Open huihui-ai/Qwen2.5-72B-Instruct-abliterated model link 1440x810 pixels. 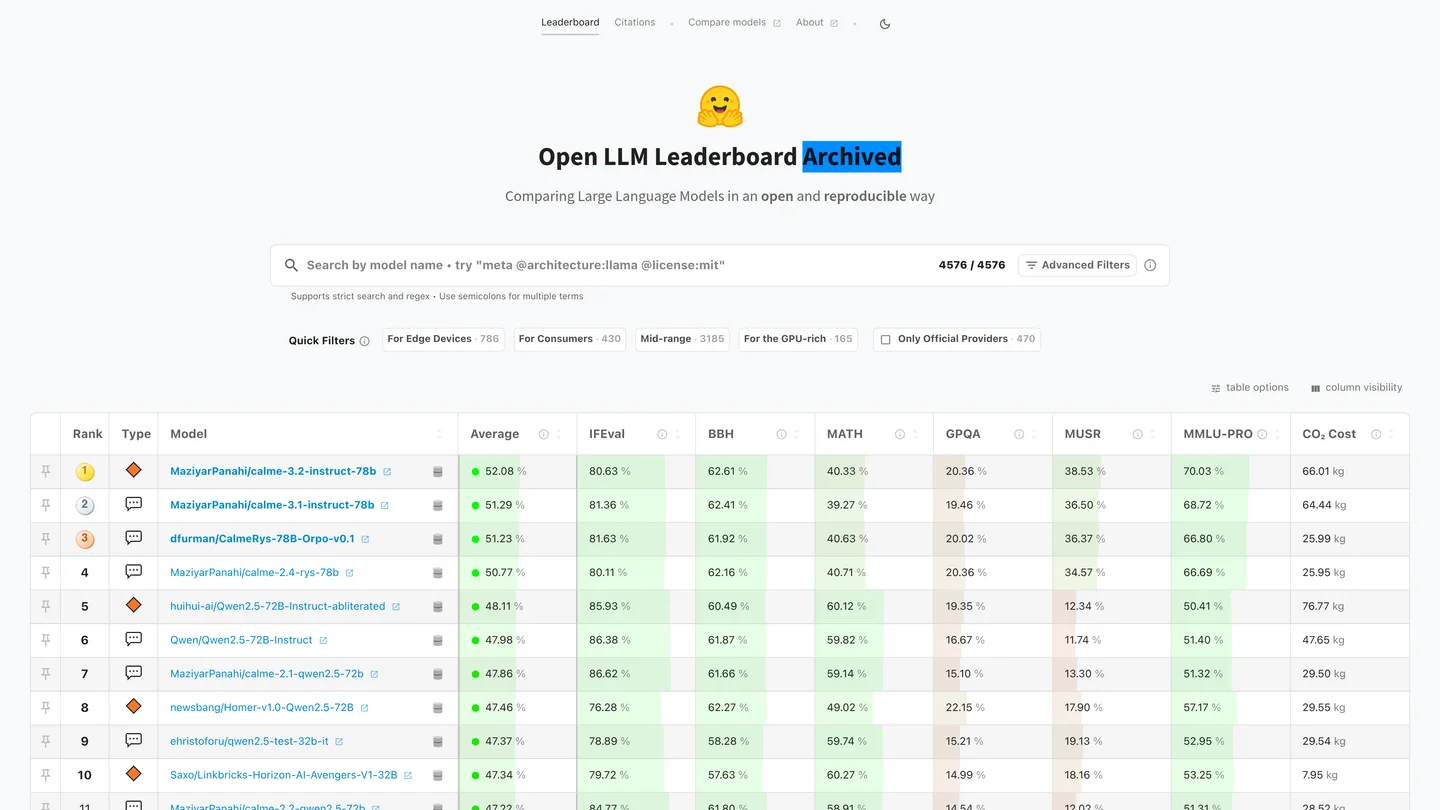point(277,606)
